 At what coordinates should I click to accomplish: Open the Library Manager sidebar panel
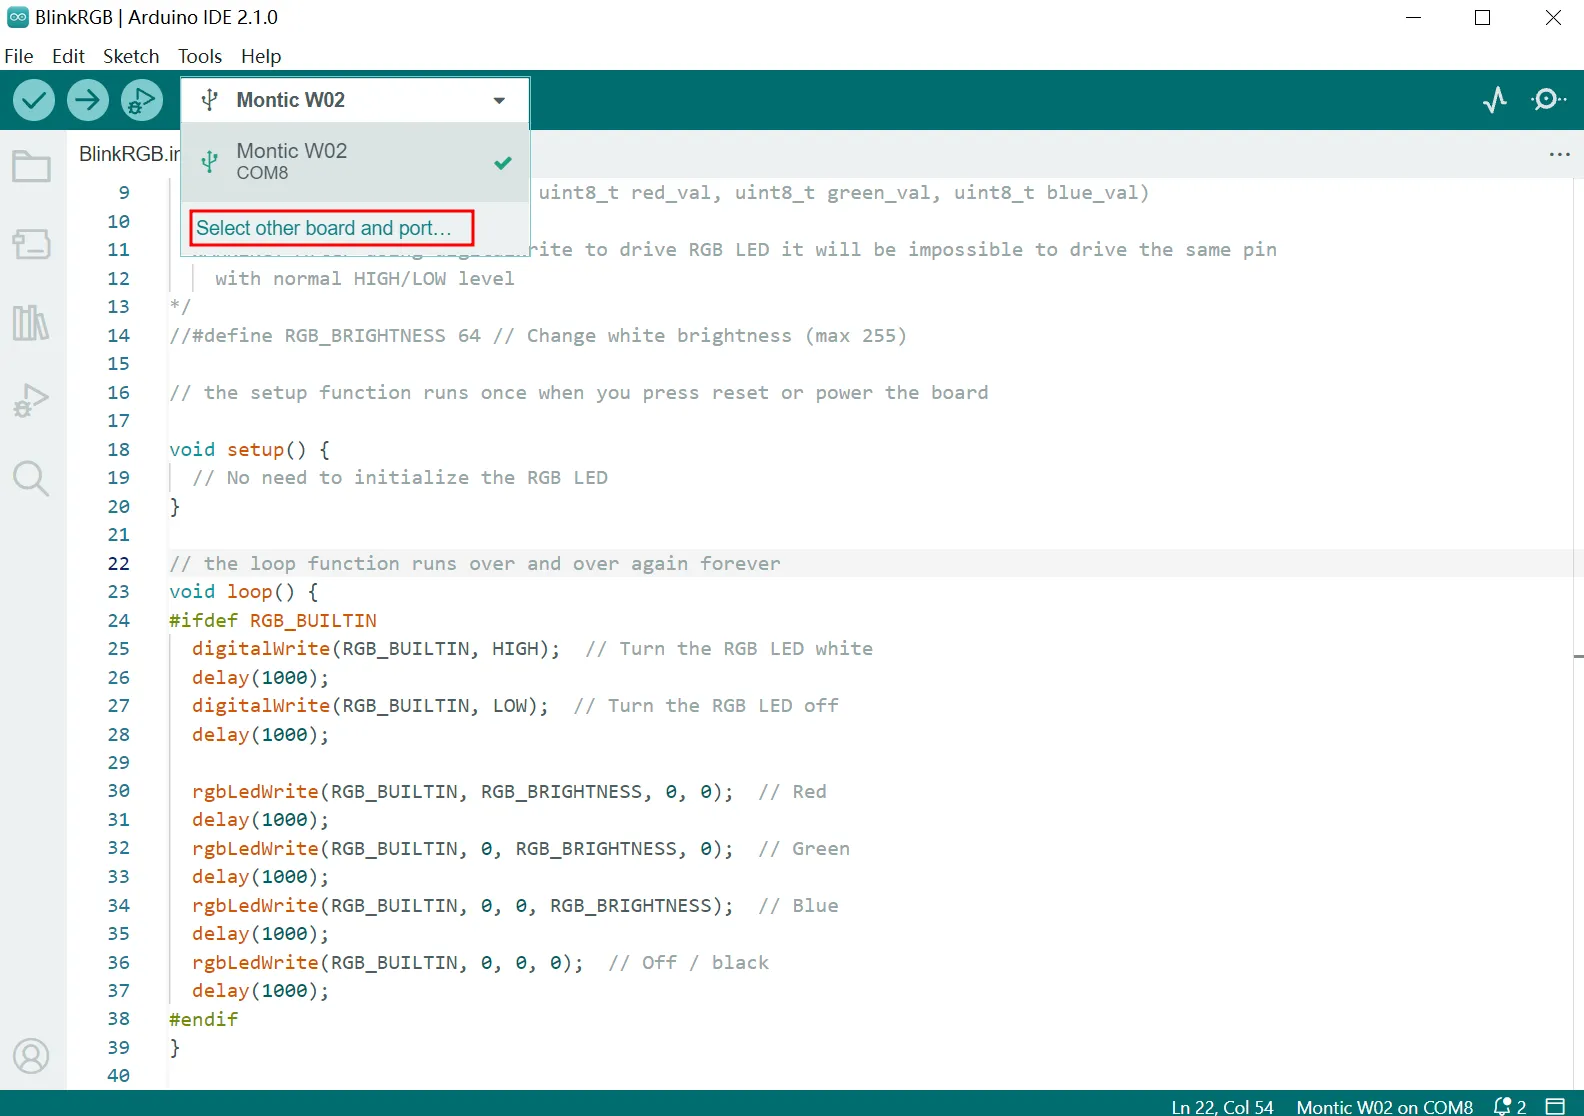tap(31, 322)
